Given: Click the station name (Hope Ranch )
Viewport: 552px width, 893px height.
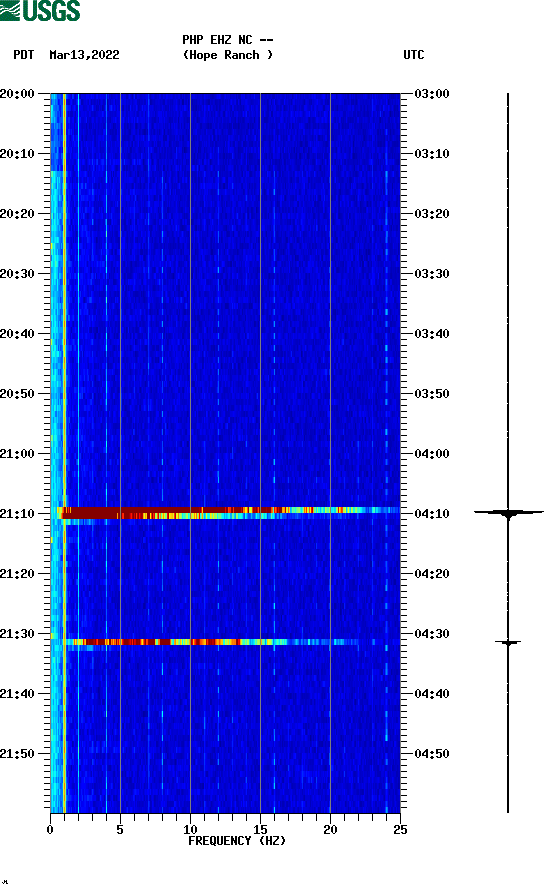Looking at the screenshot, I should (x=227, y=55).
